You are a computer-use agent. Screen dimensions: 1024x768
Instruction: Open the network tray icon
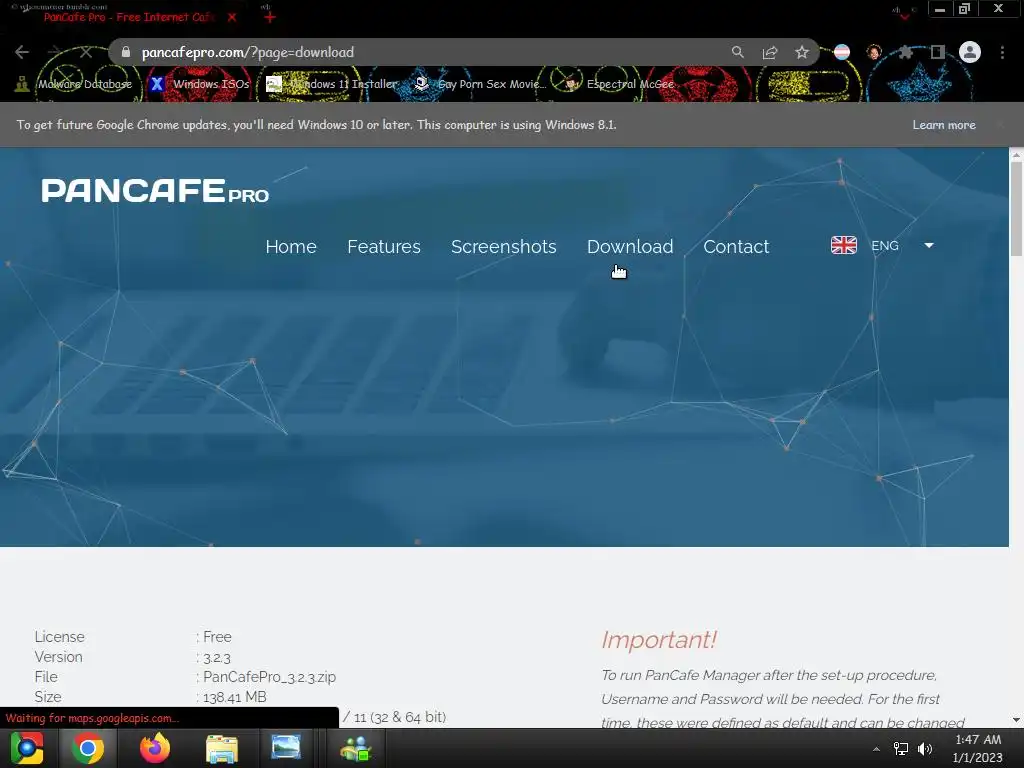(x=901, y=749)
